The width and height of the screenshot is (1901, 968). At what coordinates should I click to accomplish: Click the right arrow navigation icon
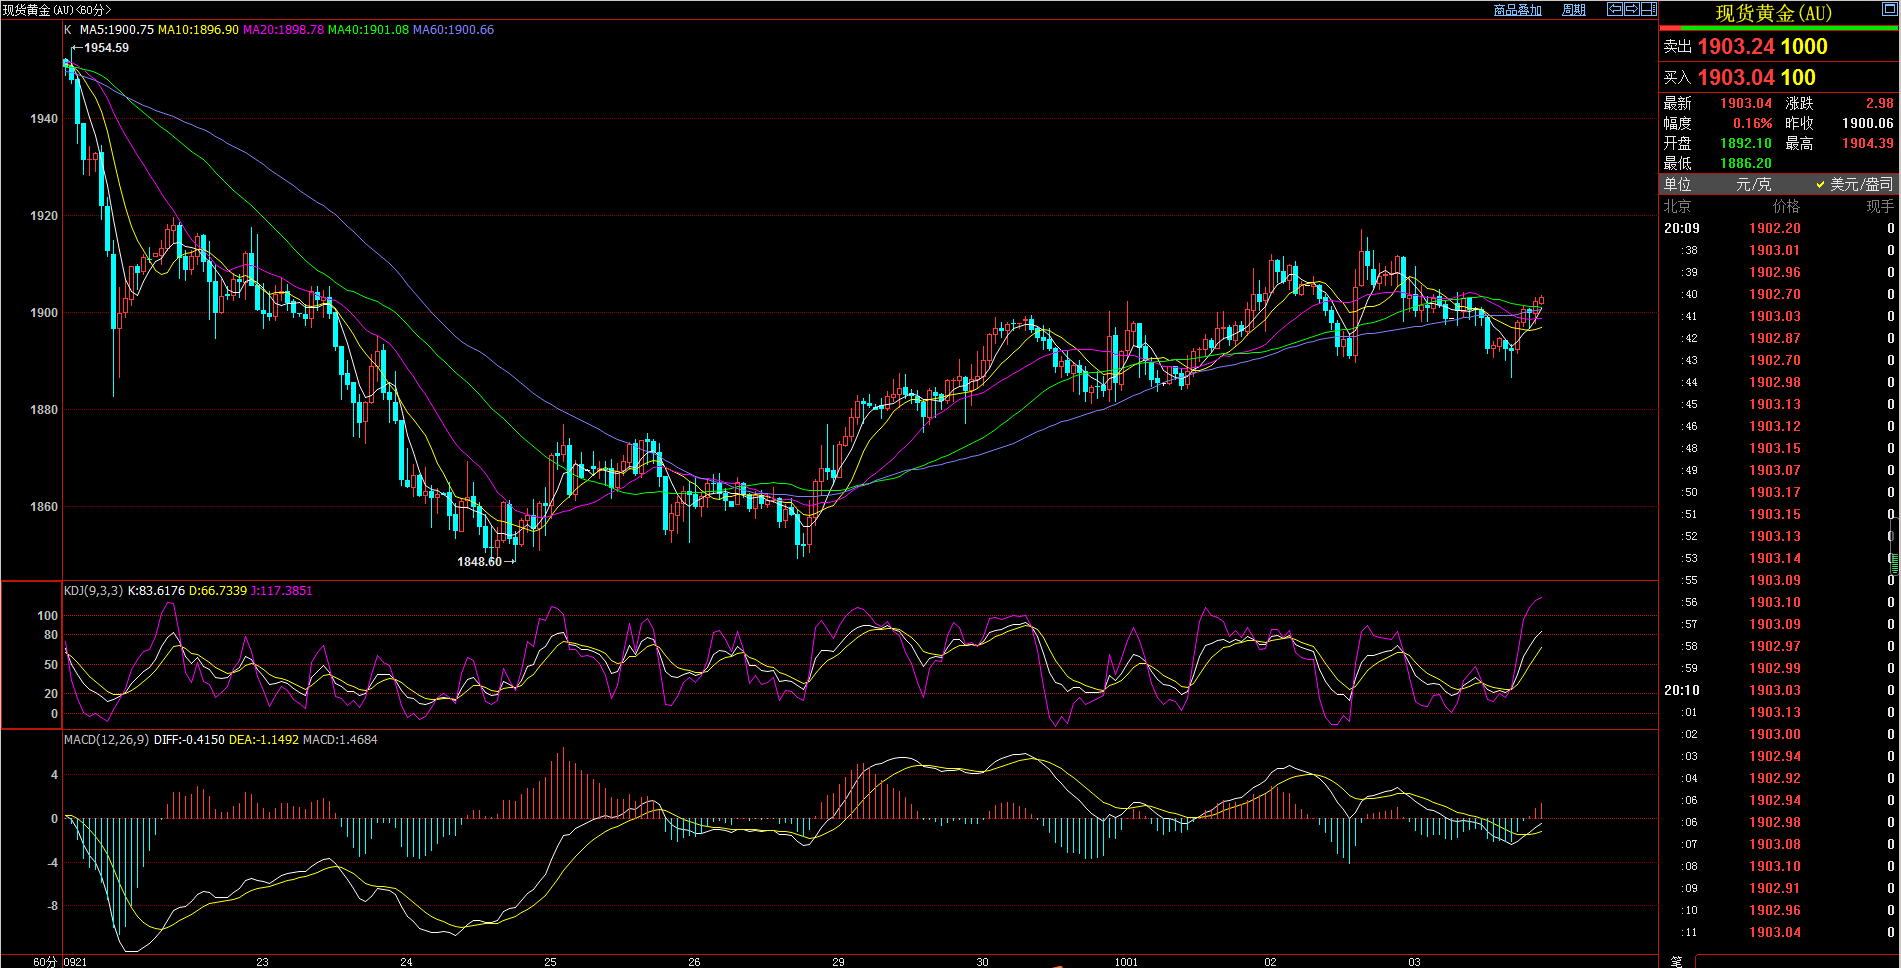(x=1632, y=9)
